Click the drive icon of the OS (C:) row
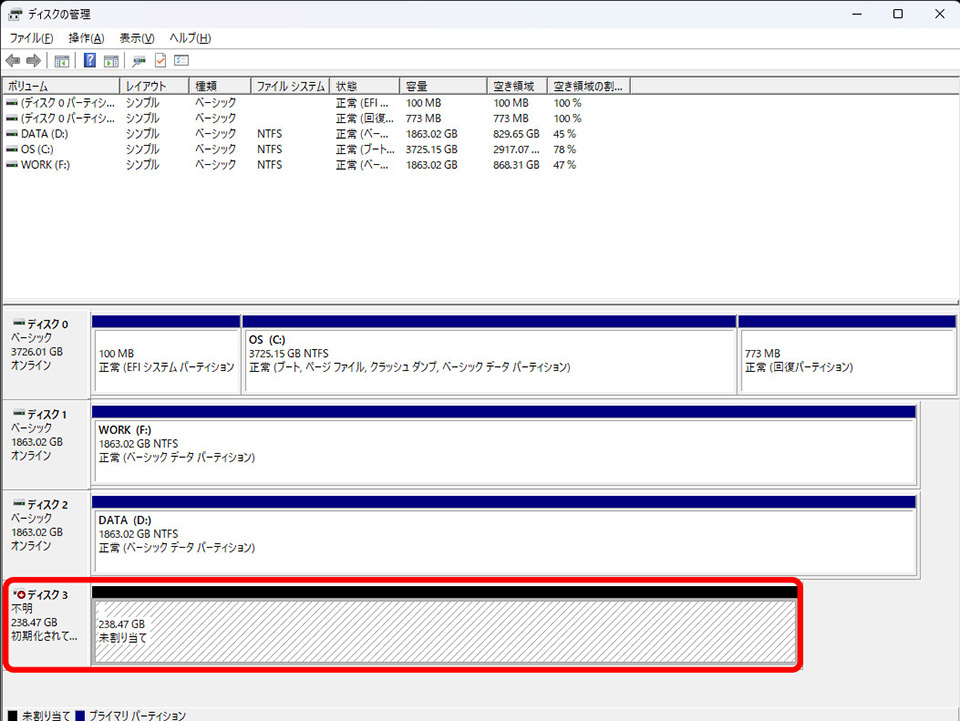 coord(12,149)
